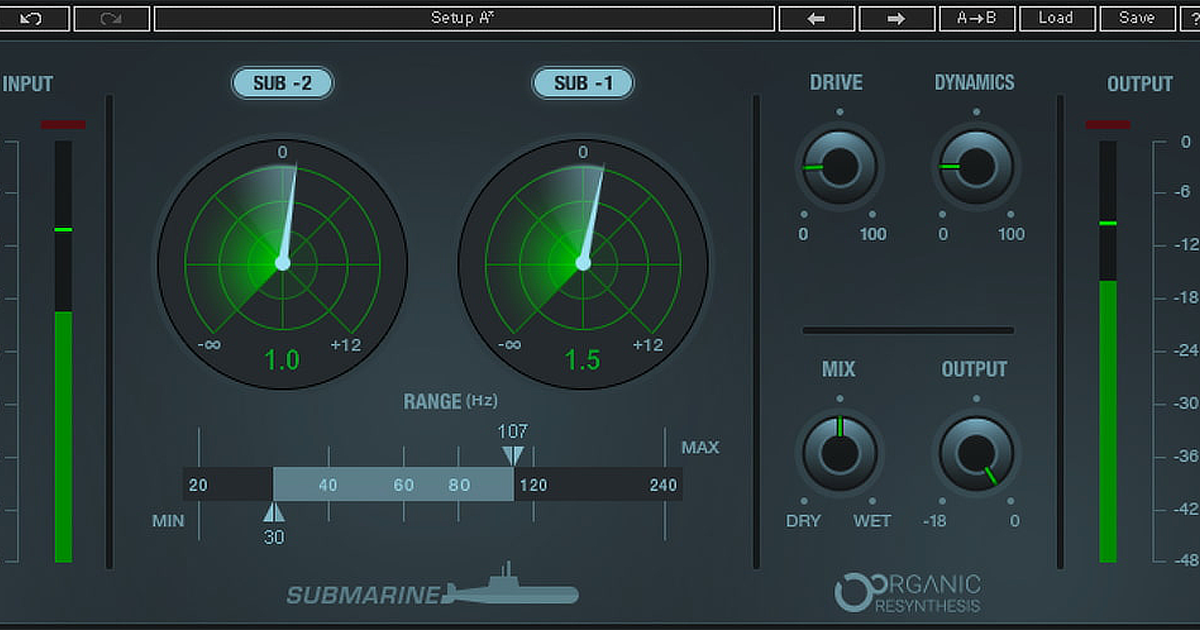Click the undo arrow button
The image size is (1200, 630).
tap(33, 18)
